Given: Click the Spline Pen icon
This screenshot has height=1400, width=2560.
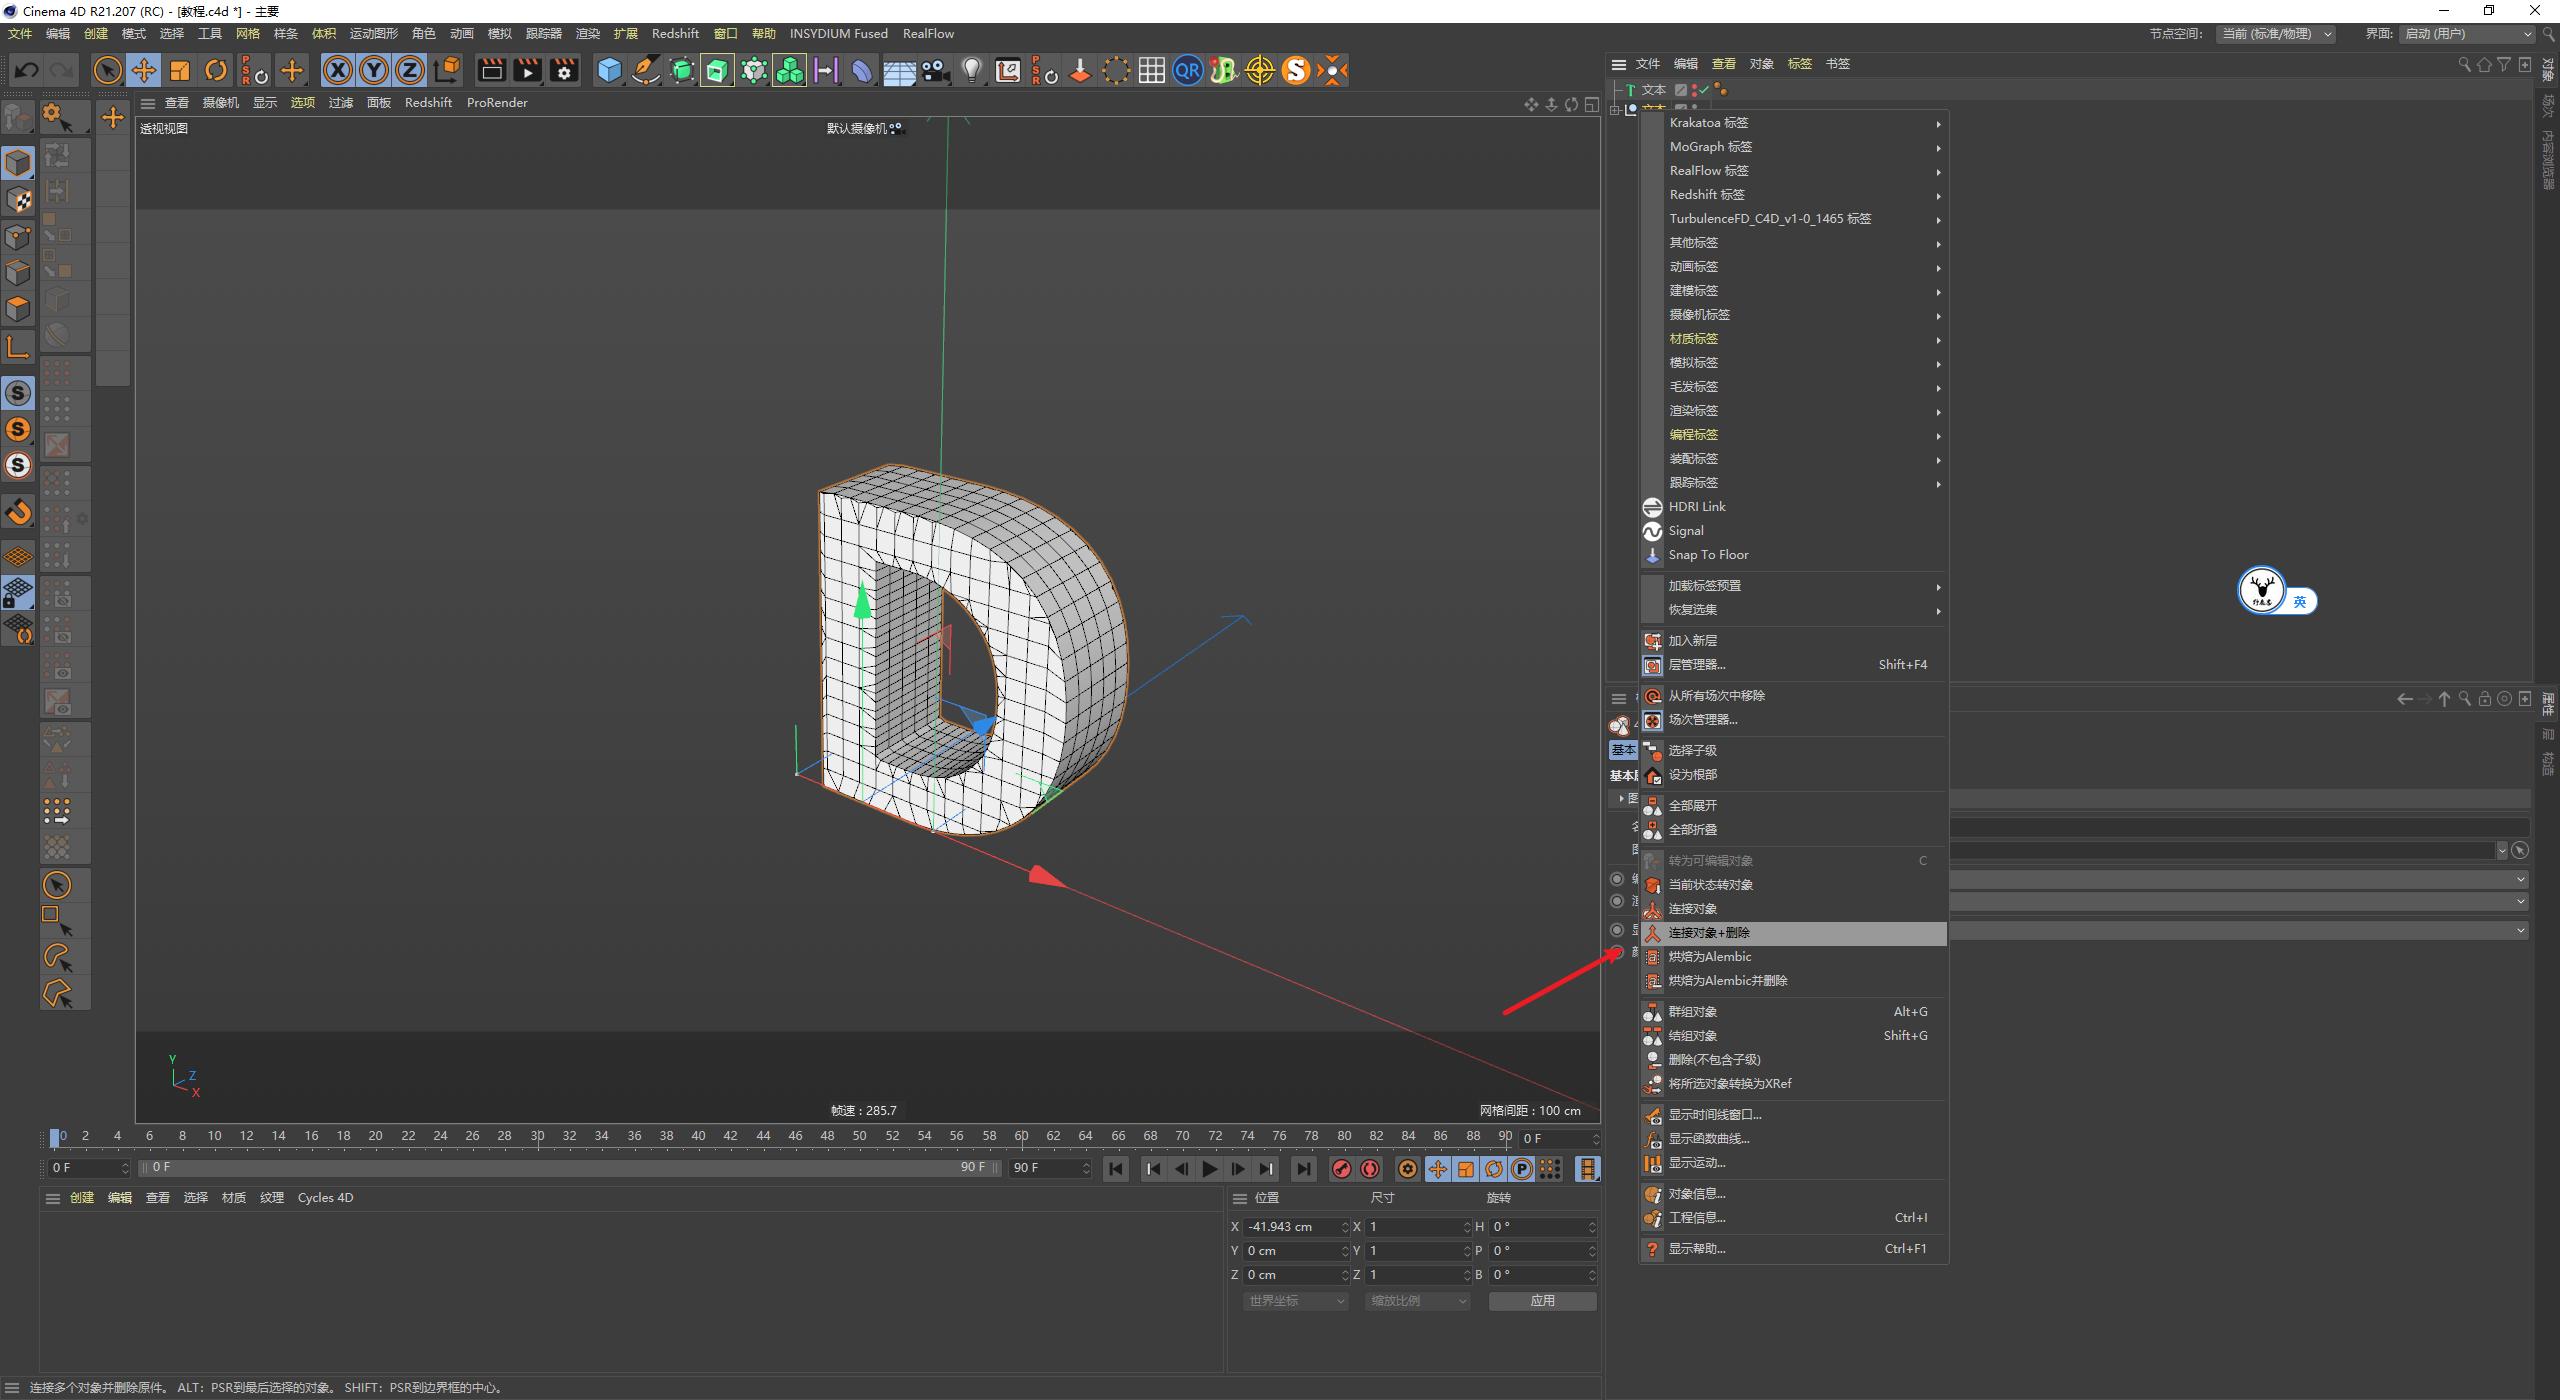Looking at the screenshot, I should pos(645,70).
